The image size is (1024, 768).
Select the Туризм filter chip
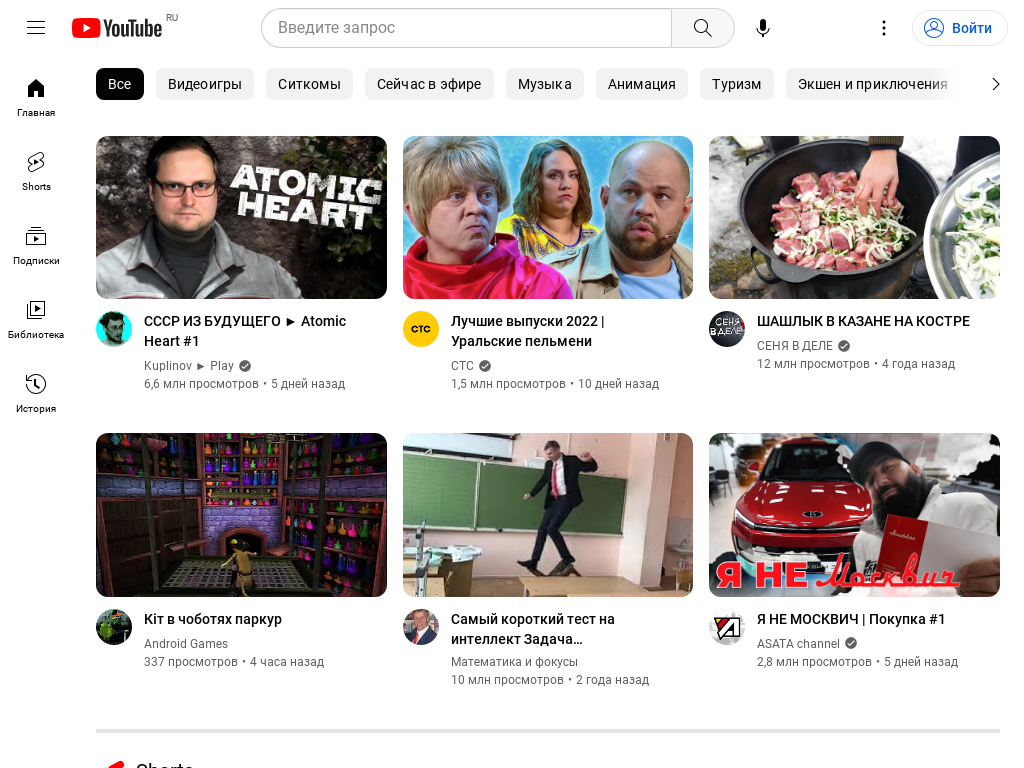click(x=736, y=84)
